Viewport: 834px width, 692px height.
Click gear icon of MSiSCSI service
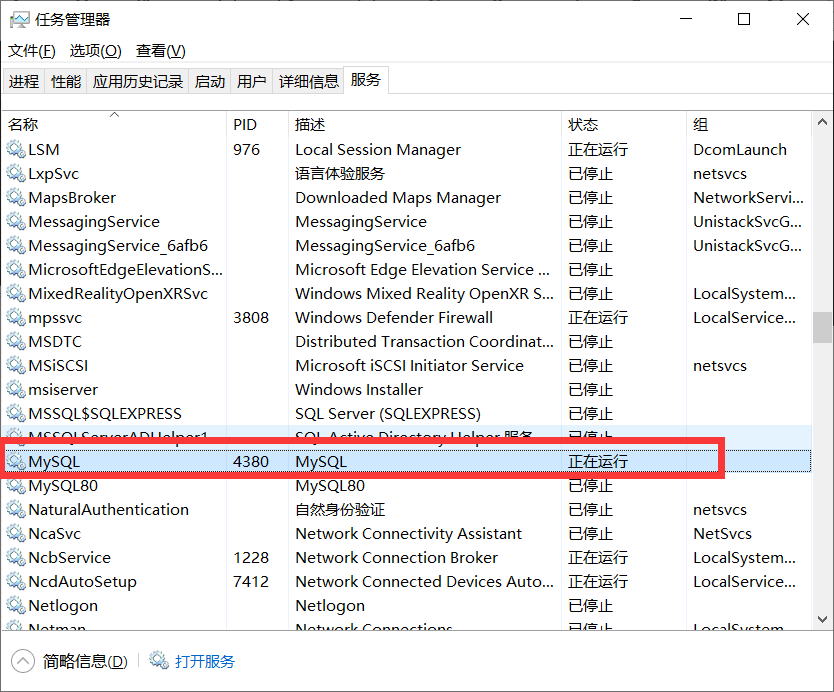16,365
